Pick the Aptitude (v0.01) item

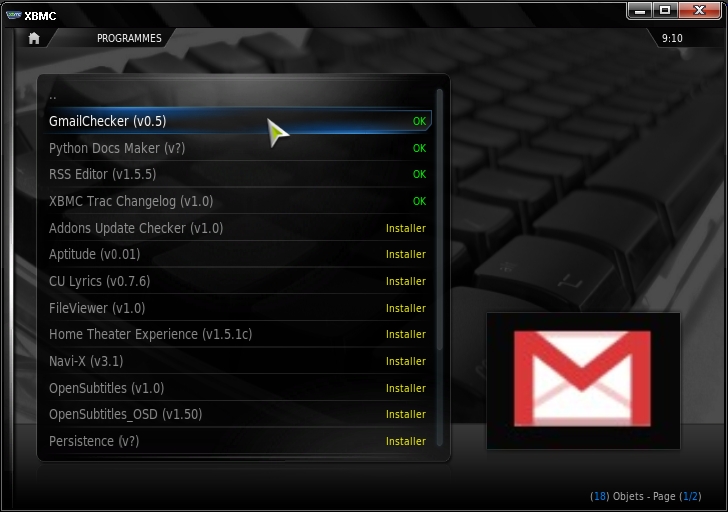click(238, 254)
